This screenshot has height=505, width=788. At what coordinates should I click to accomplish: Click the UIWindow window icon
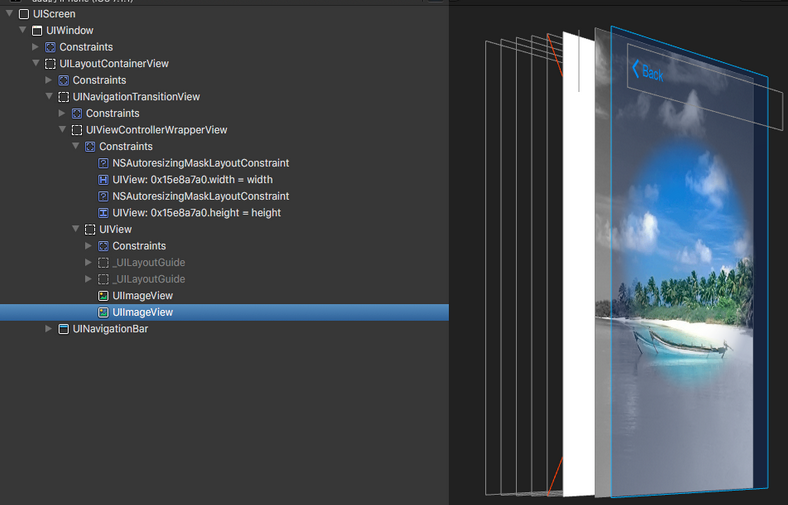tap(37, 31)
